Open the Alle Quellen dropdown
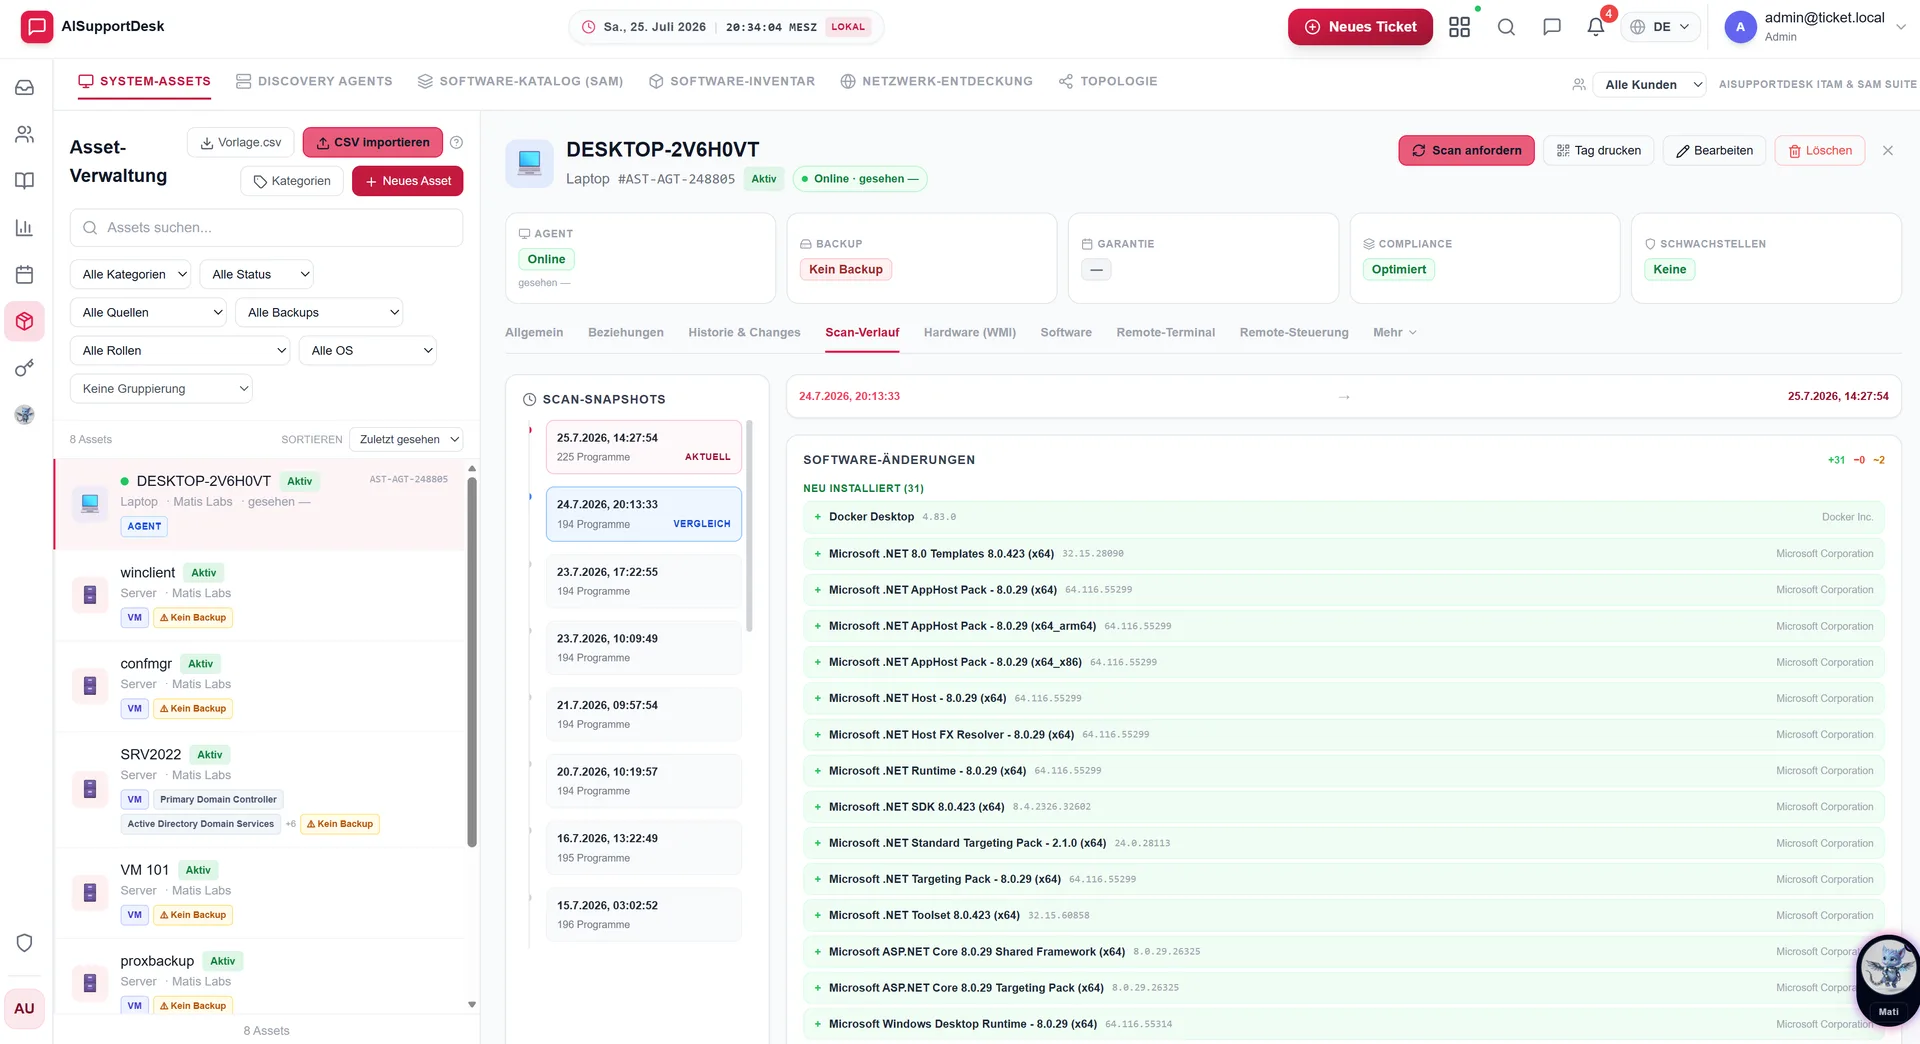The height and width of the screenshot is (1044, 1920). [148, 312]
